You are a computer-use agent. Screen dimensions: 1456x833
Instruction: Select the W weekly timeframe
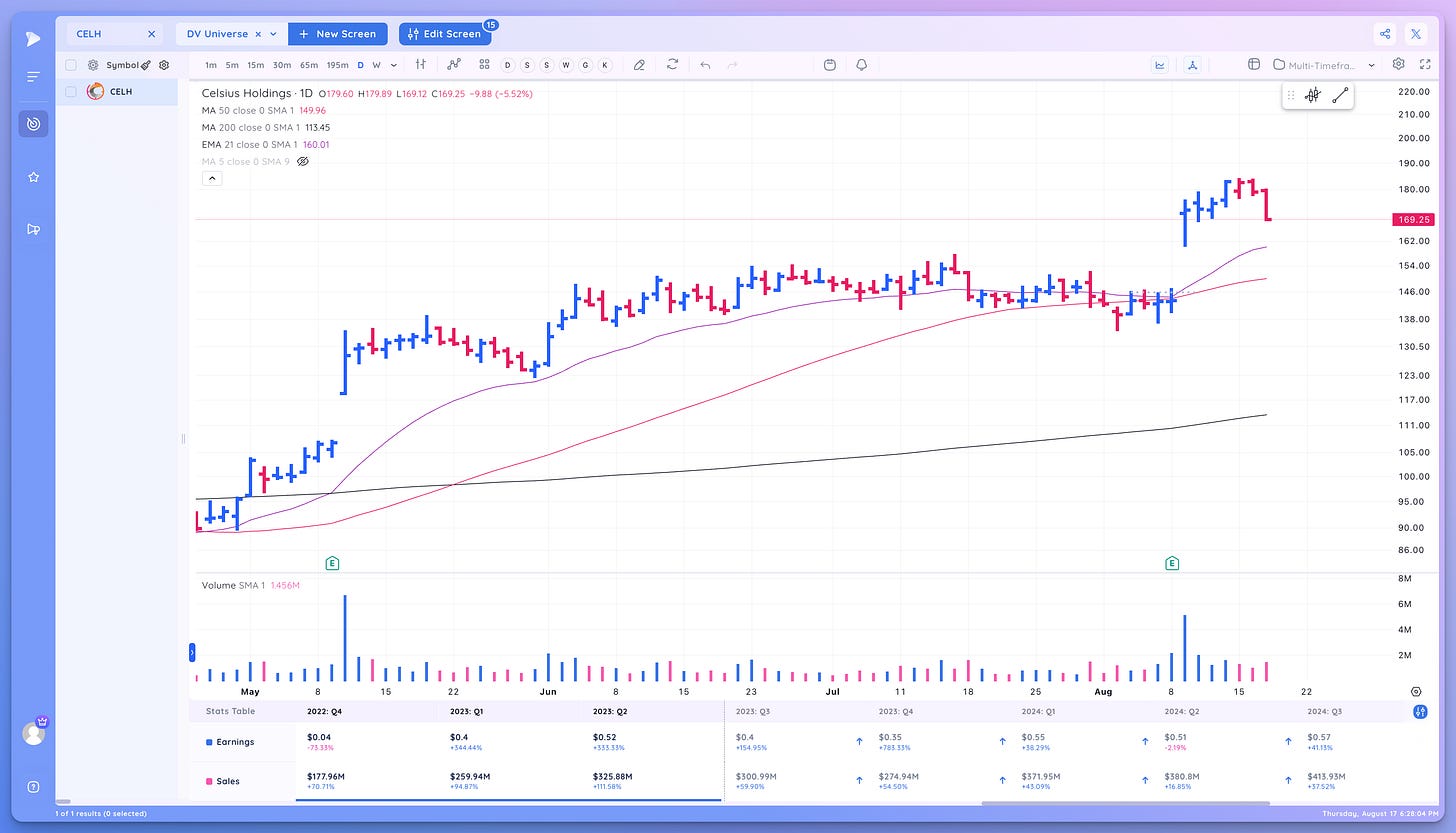[376, 65]
